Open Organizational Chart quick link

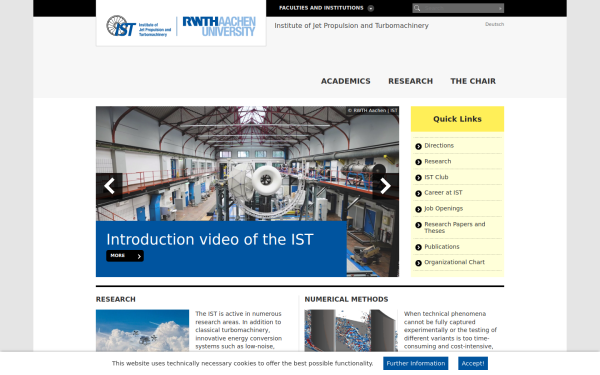[x=454, y=262]
